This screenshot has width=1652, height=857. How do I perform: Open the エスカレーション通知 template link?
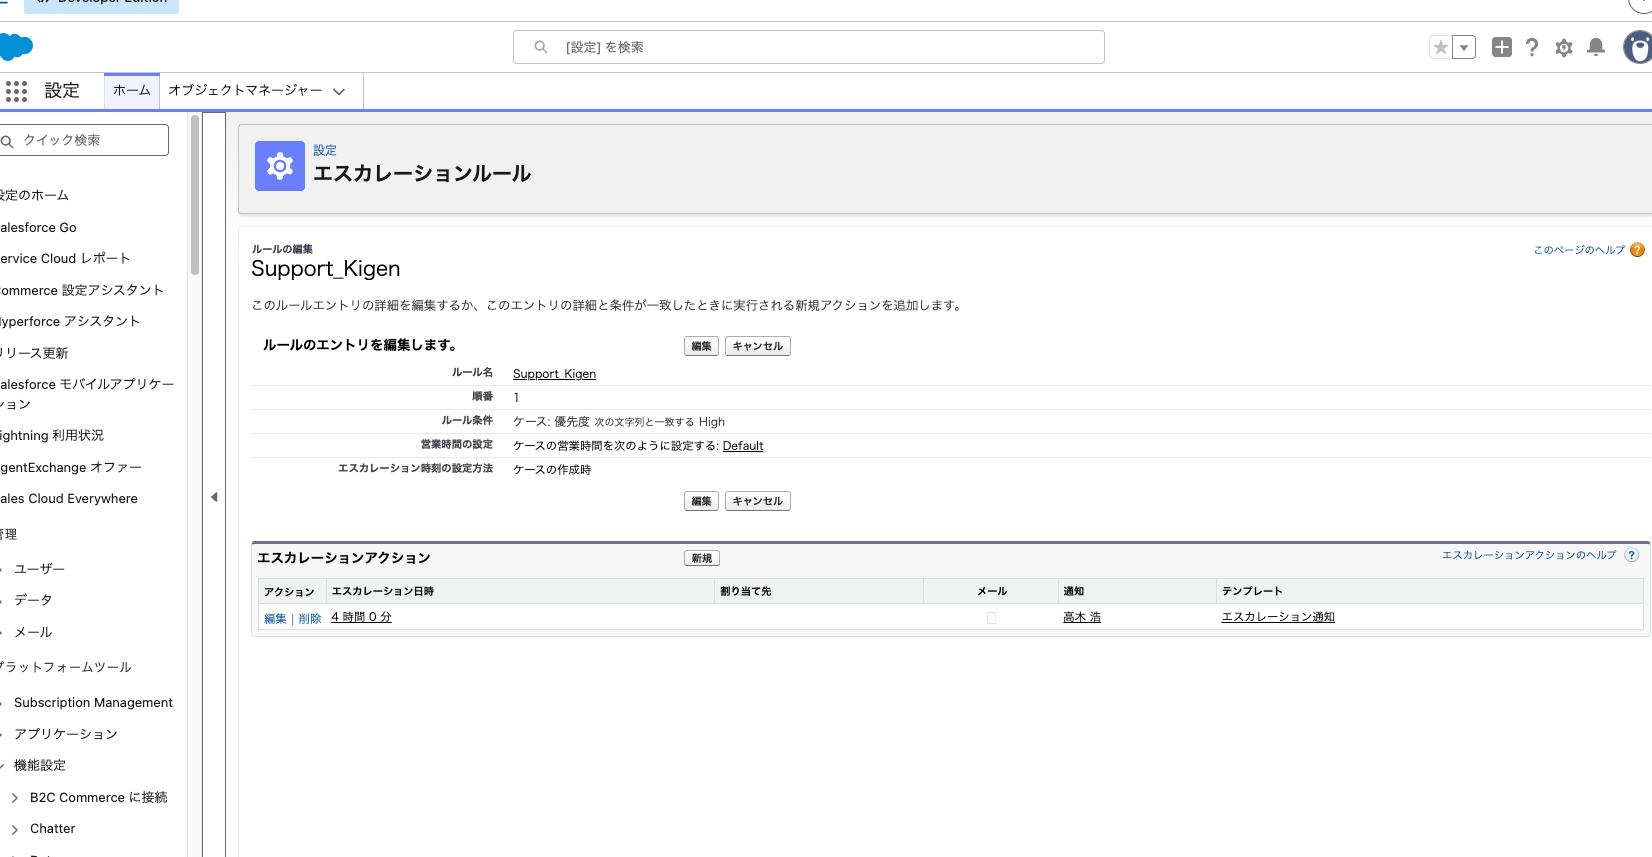coord(1278,618)
